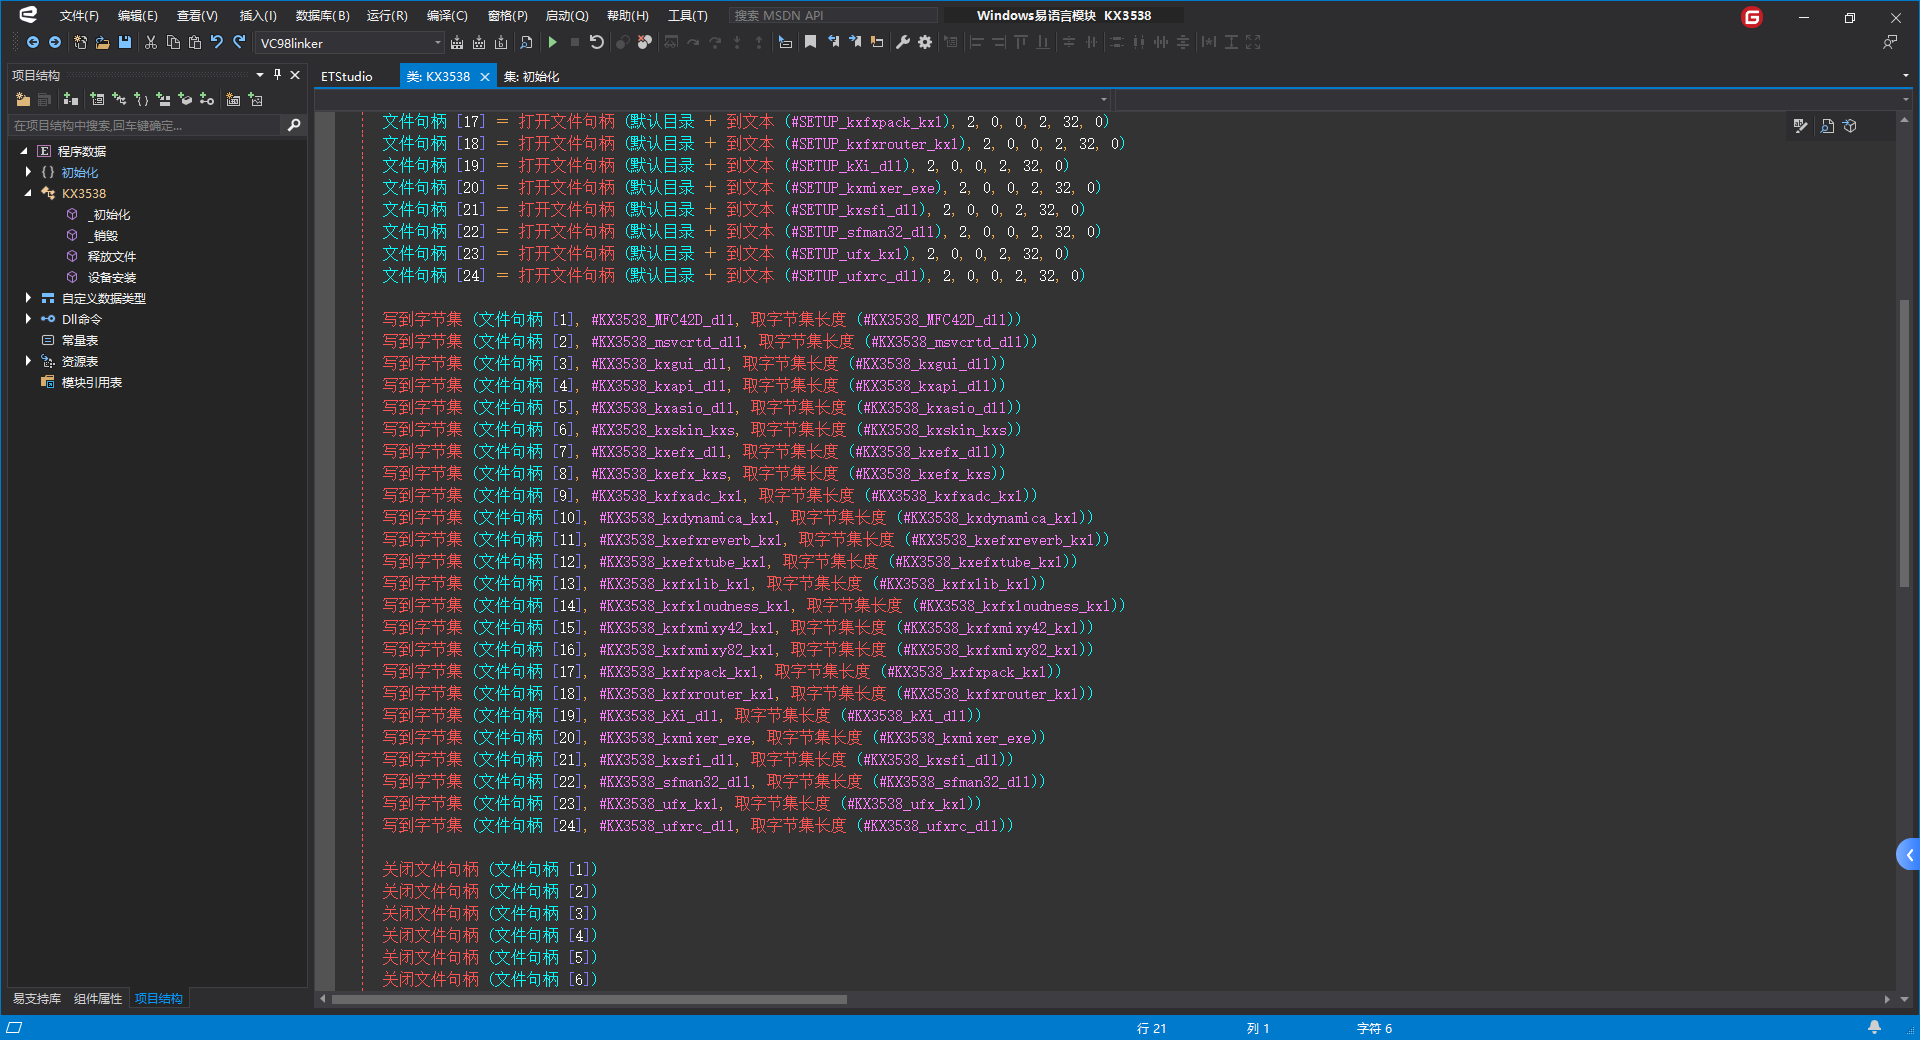Click the restart circular arrow icon

click(597, 42)
